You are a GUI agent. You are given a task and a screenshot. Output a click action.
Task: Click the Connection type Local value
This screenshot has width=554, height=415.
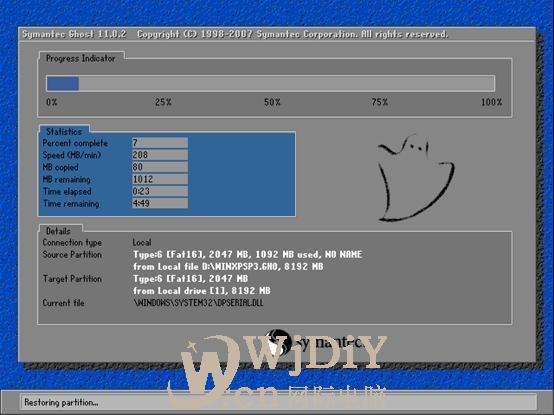[142, 242]
